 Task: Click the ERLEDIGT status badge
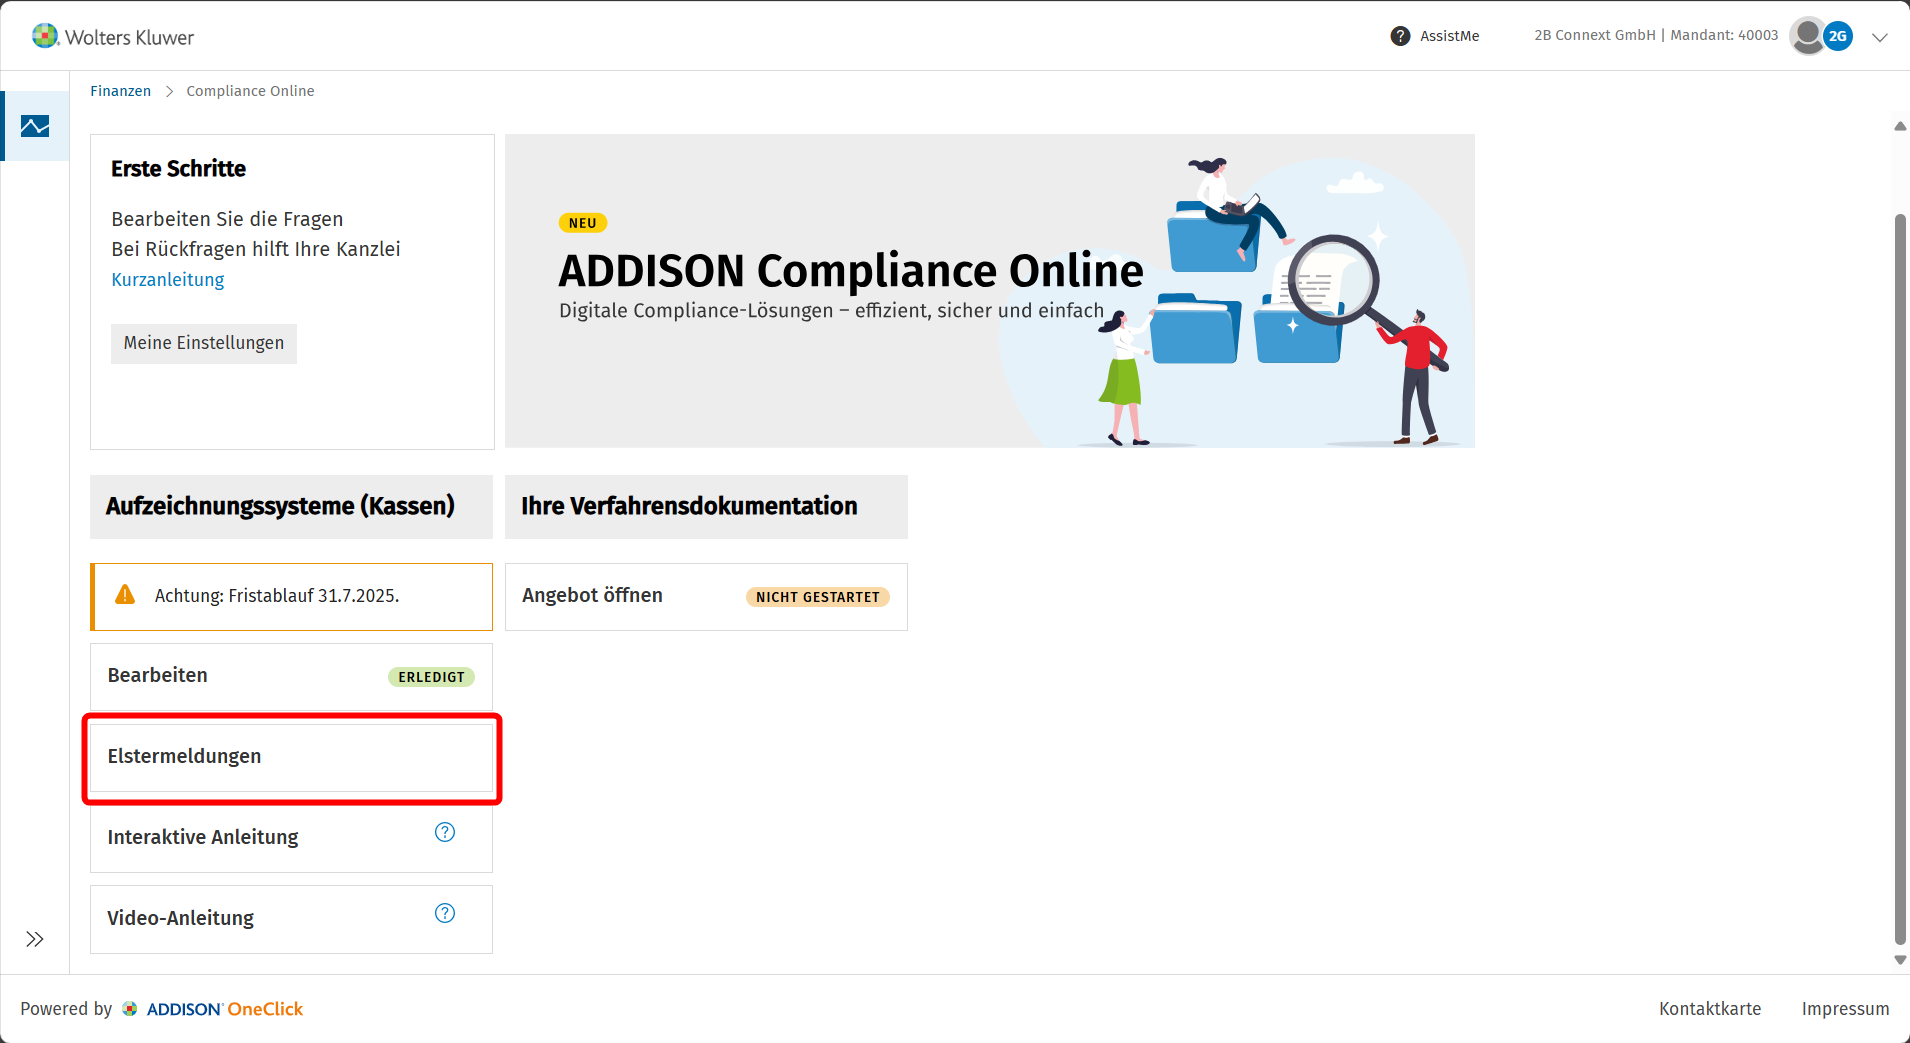431,677
